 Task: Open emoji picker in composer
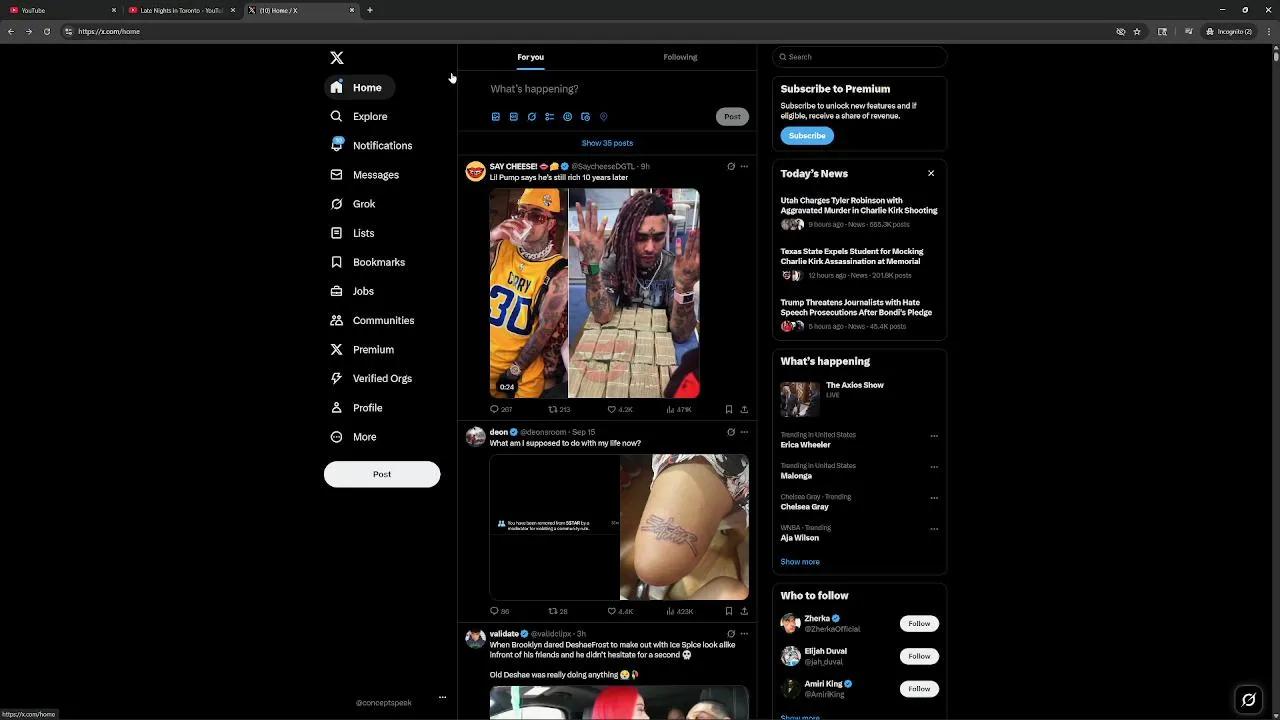pos(567,117)
